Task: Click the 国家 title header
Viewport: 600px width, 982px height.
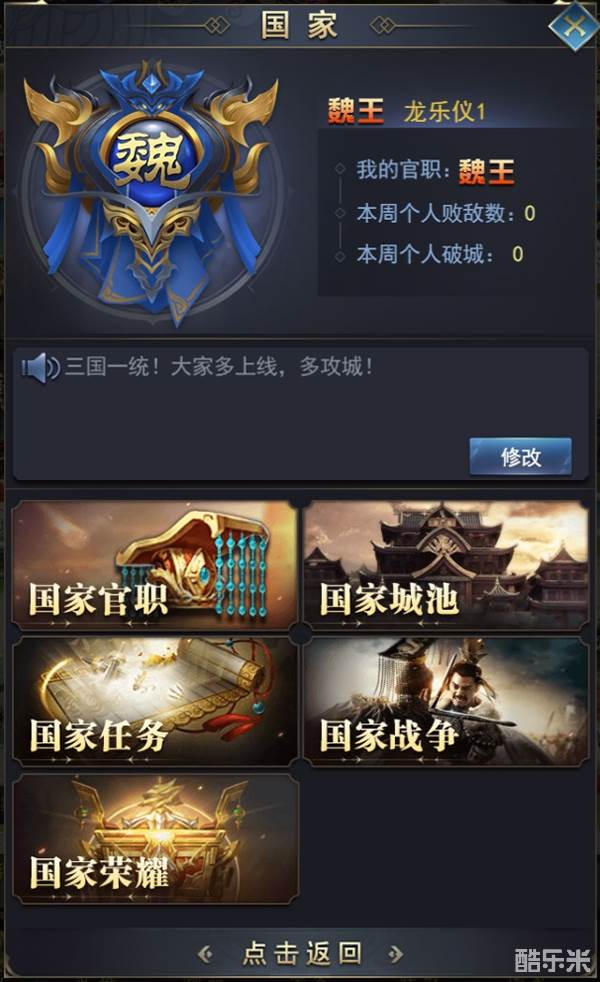Action: pos(299,25)
